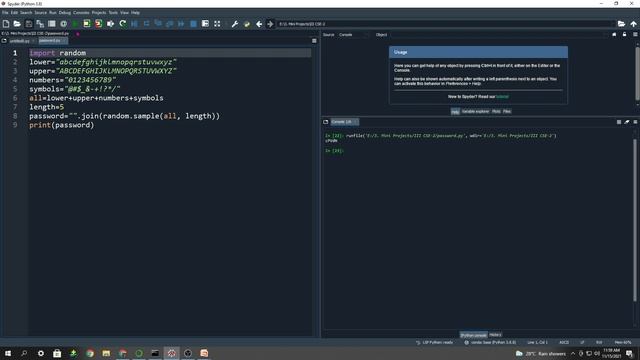Browse console tabs icon

325,122
